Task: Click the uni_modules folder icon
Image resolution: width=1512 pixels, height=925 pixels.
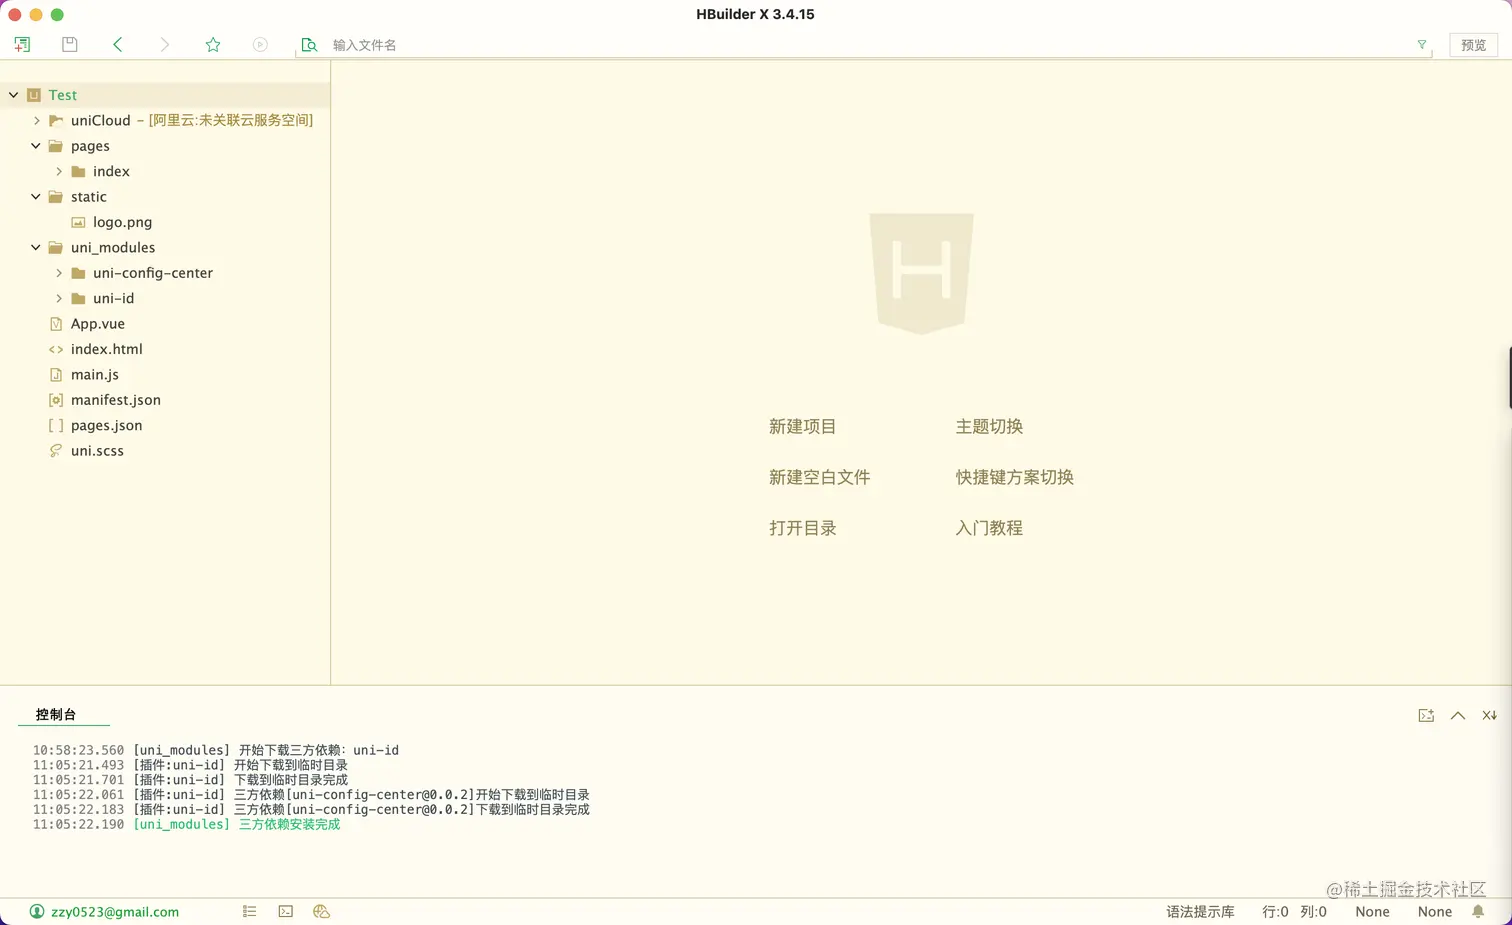Action: pos(56,247)
